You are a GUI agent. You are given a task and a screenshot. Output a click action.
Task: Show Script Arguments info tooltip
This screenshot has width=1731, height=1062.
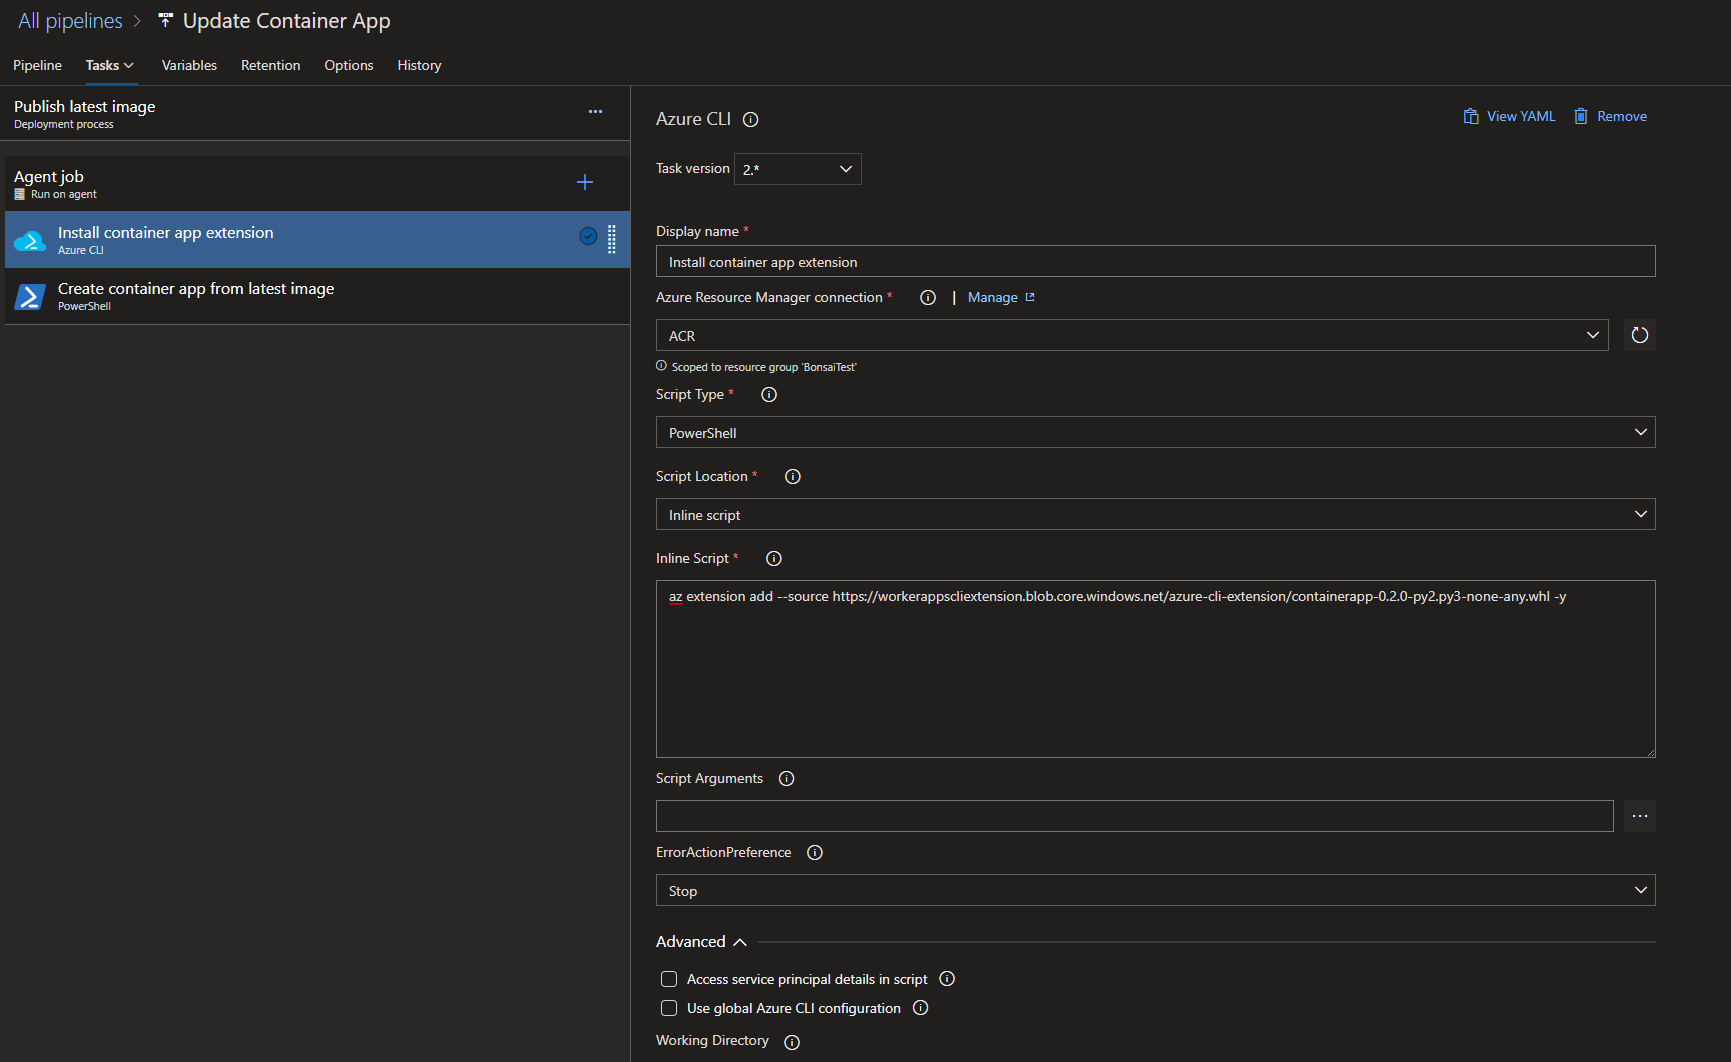pos(787,779)
